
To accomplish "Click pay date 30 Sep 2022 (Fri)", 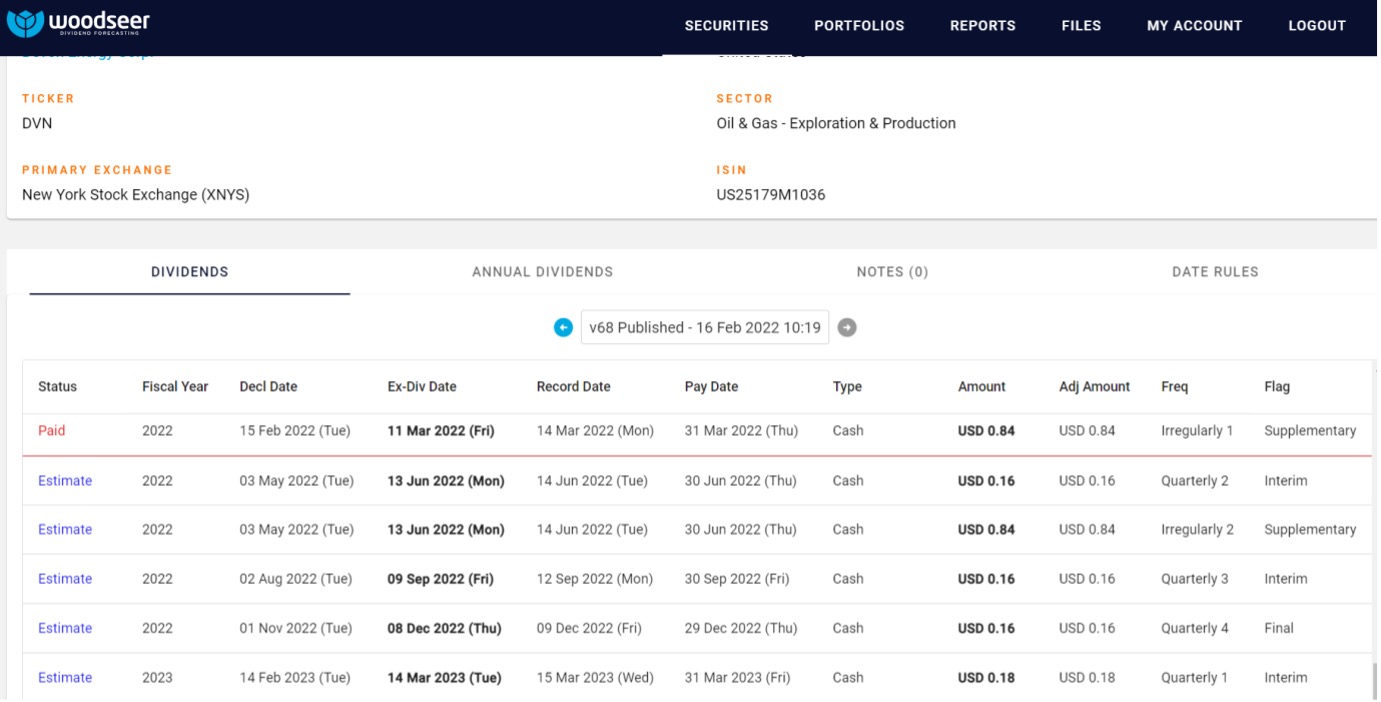I will [x=737, y=579].
